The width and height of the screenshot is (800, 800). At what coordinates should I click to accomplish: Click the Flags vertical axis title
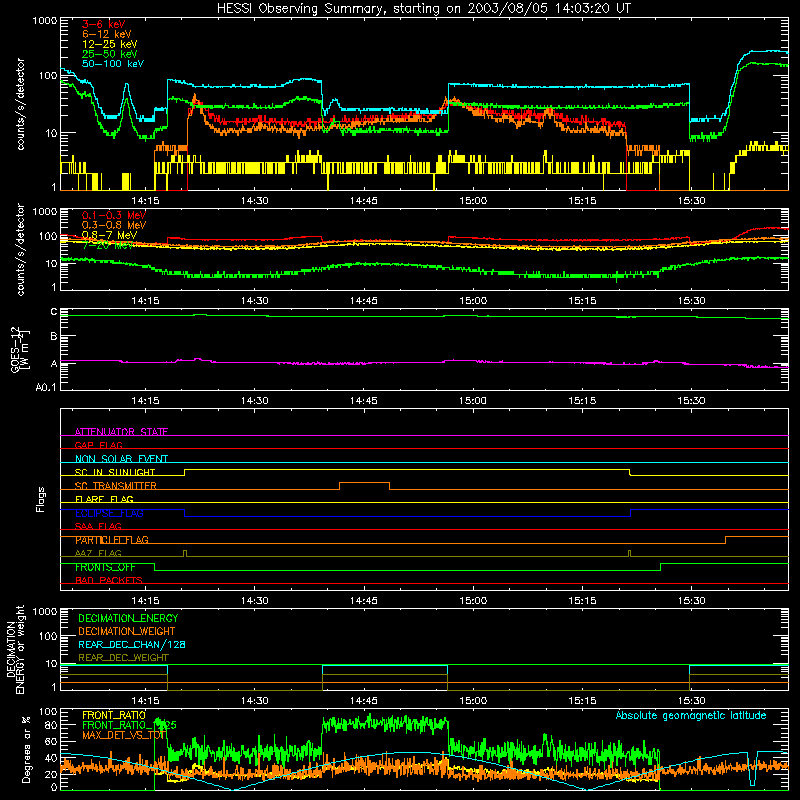40,499
